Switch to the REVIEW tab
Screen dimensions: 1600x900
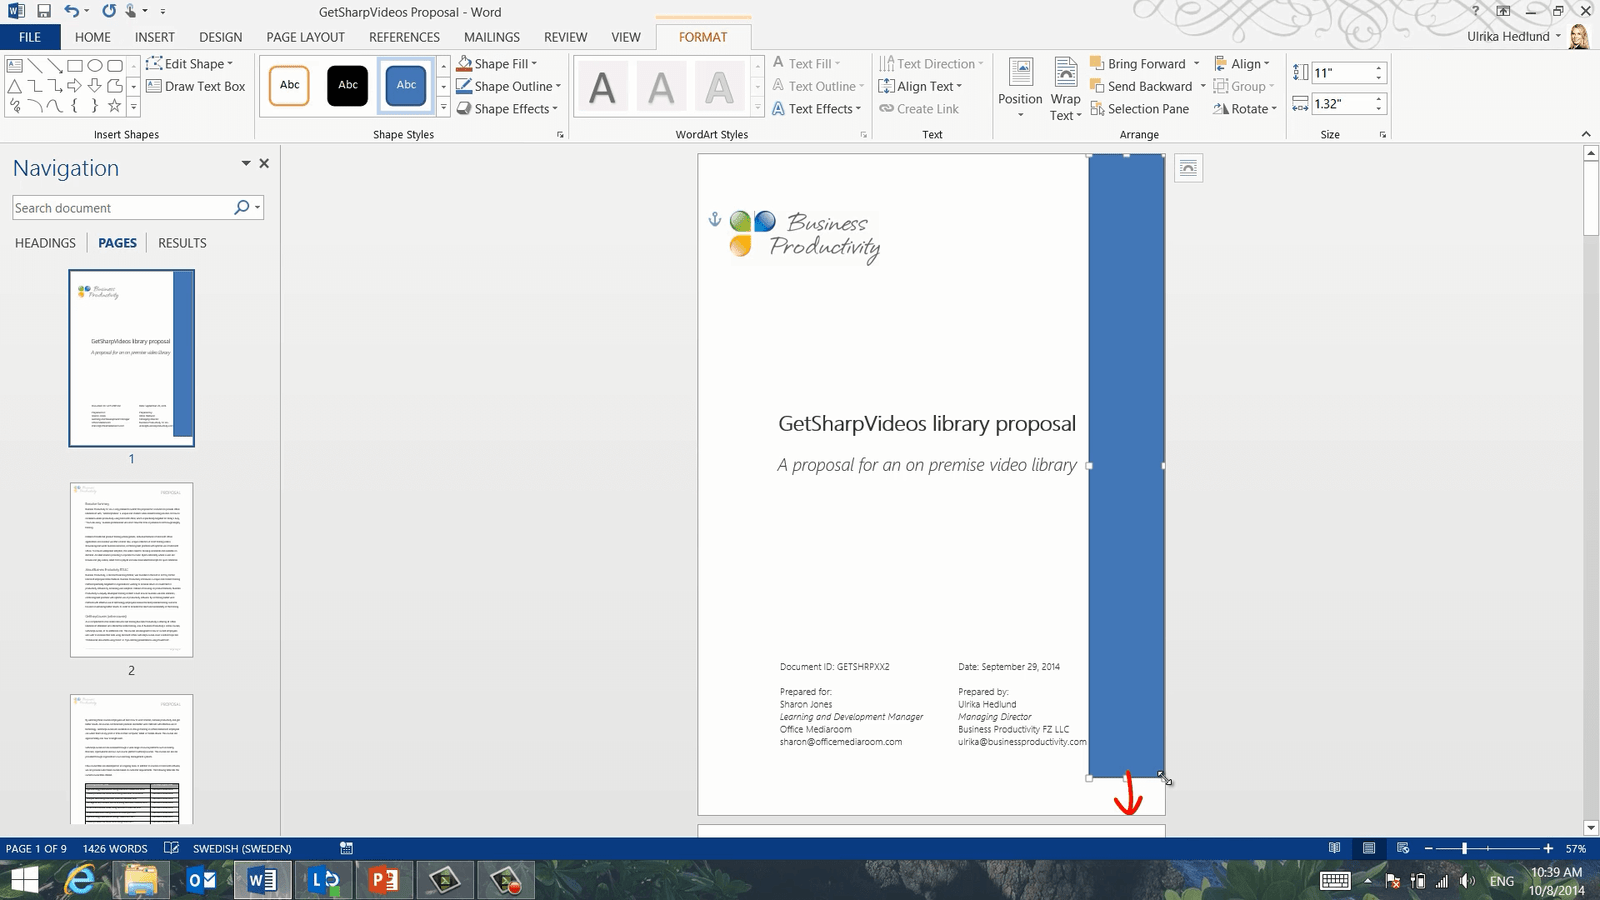click(x=565, y=37)
